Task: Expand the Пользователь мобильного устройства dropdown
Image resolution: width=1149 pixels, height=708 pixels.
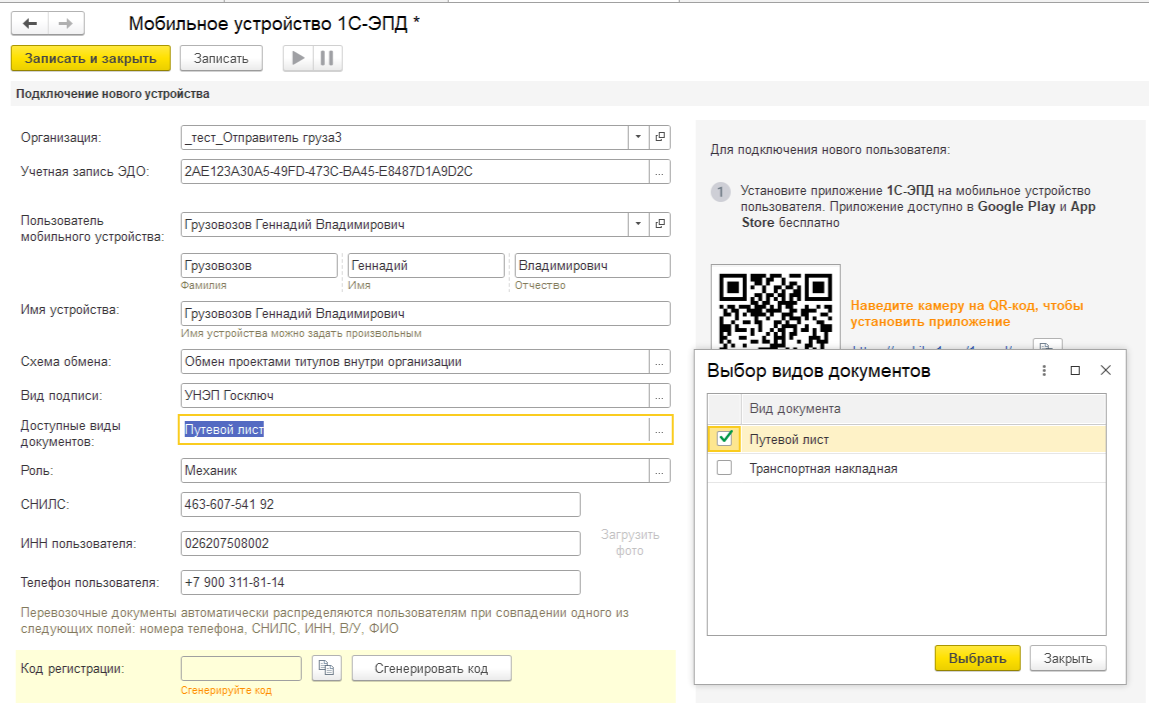Action: (x=639, y=225)
